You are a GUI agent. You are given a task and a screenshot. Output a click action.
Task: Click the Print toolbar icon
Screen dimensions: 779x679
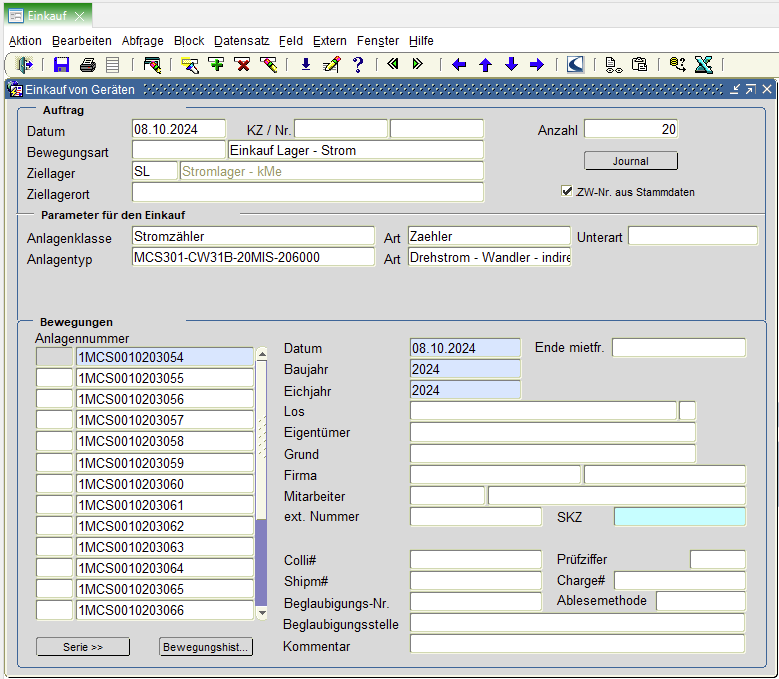87,65
